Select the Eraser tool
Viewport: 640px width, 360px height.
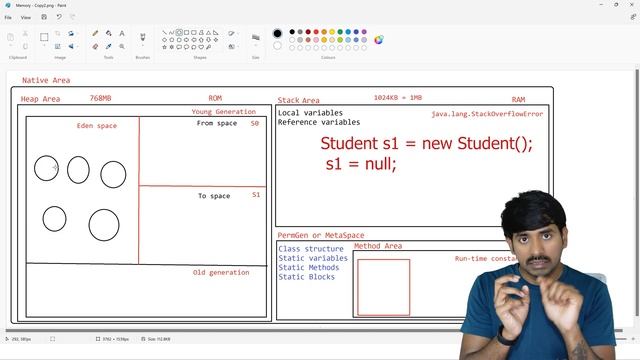point(95,47)
